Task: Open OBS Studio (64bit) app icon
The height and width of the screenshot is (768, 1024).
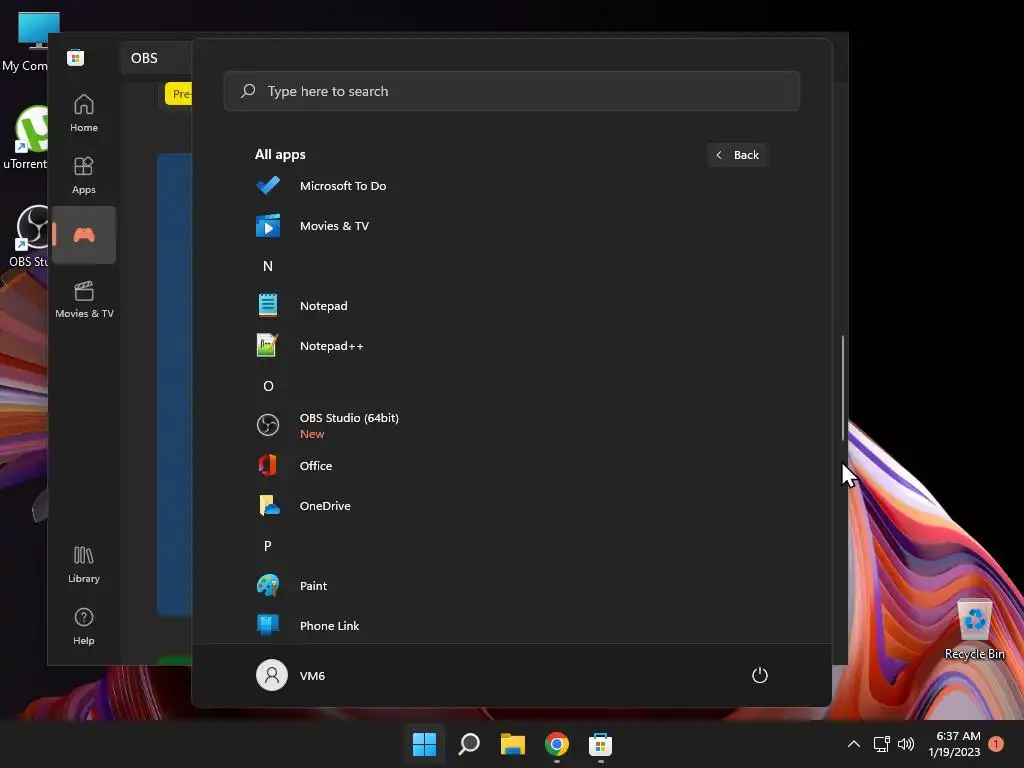Action: (x=268, y=425)
